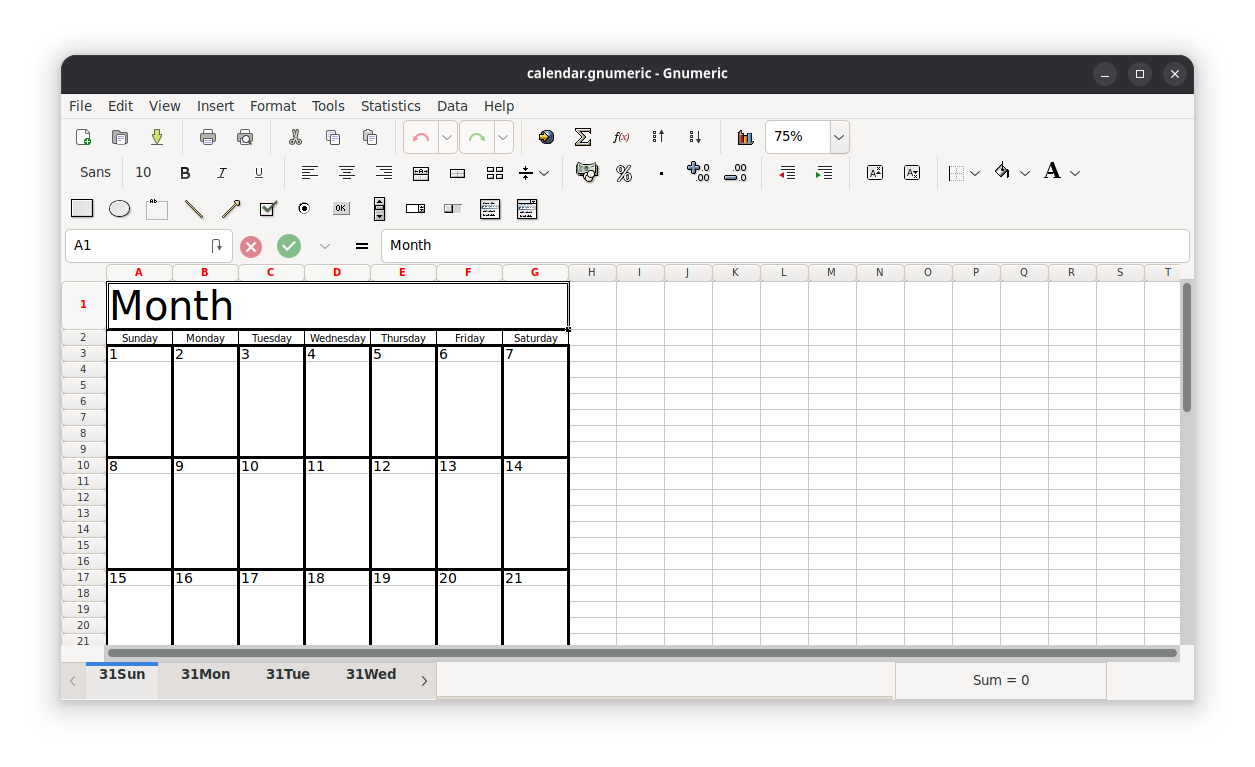The height and width of the screenshot is (767, 1255).
Task: Select the radio button object tool
Action: [x=304, y=208]
